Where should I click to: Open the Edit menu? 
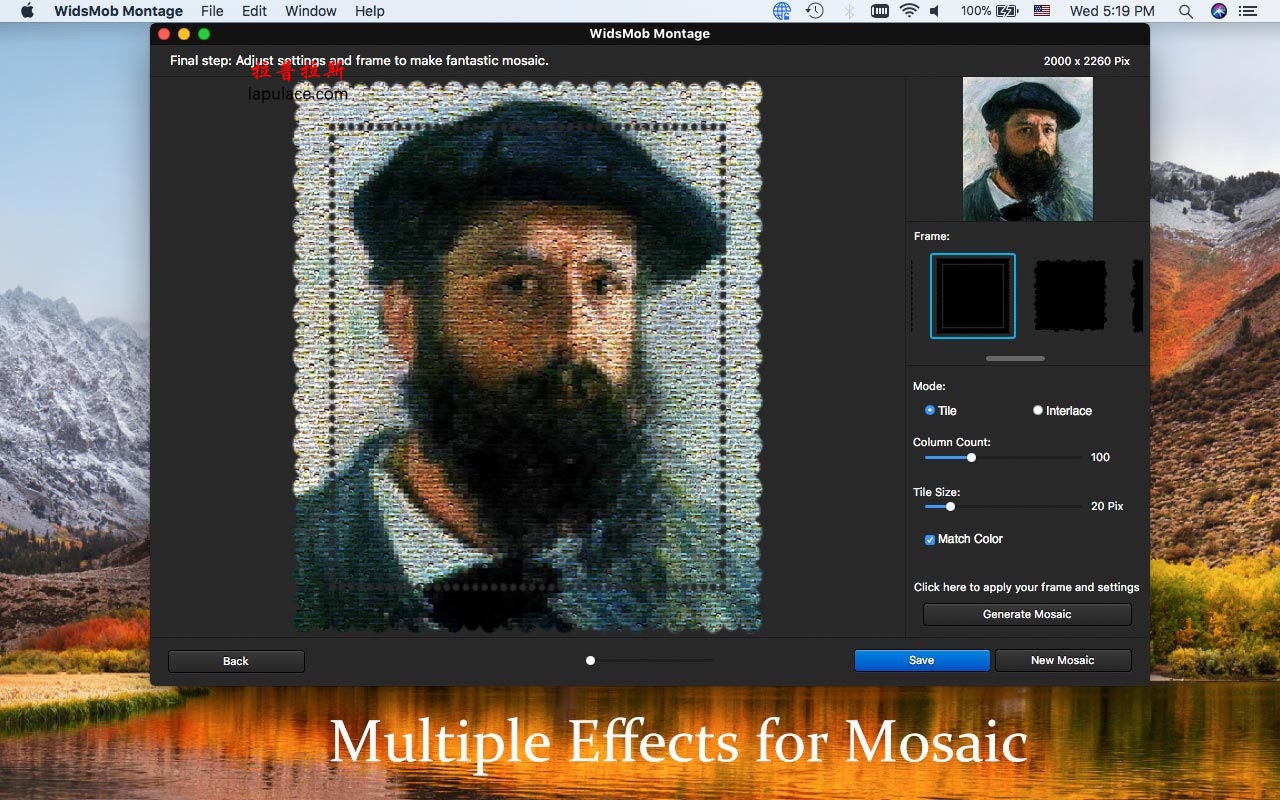pos(254,11)
